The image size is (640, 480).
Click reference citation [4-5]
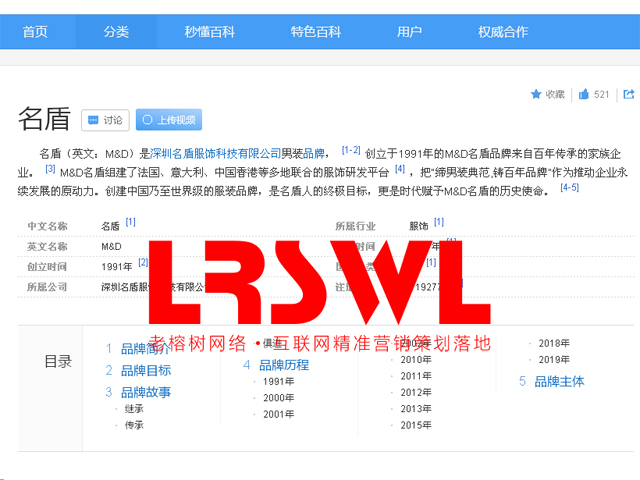click(x=569, y=187)
